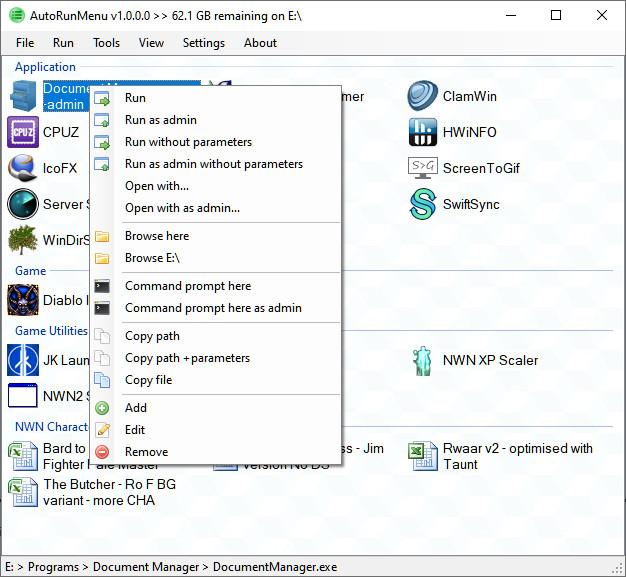Click the HWiNFO label
This screenshot has width=626, height=577.
point(470,132)
